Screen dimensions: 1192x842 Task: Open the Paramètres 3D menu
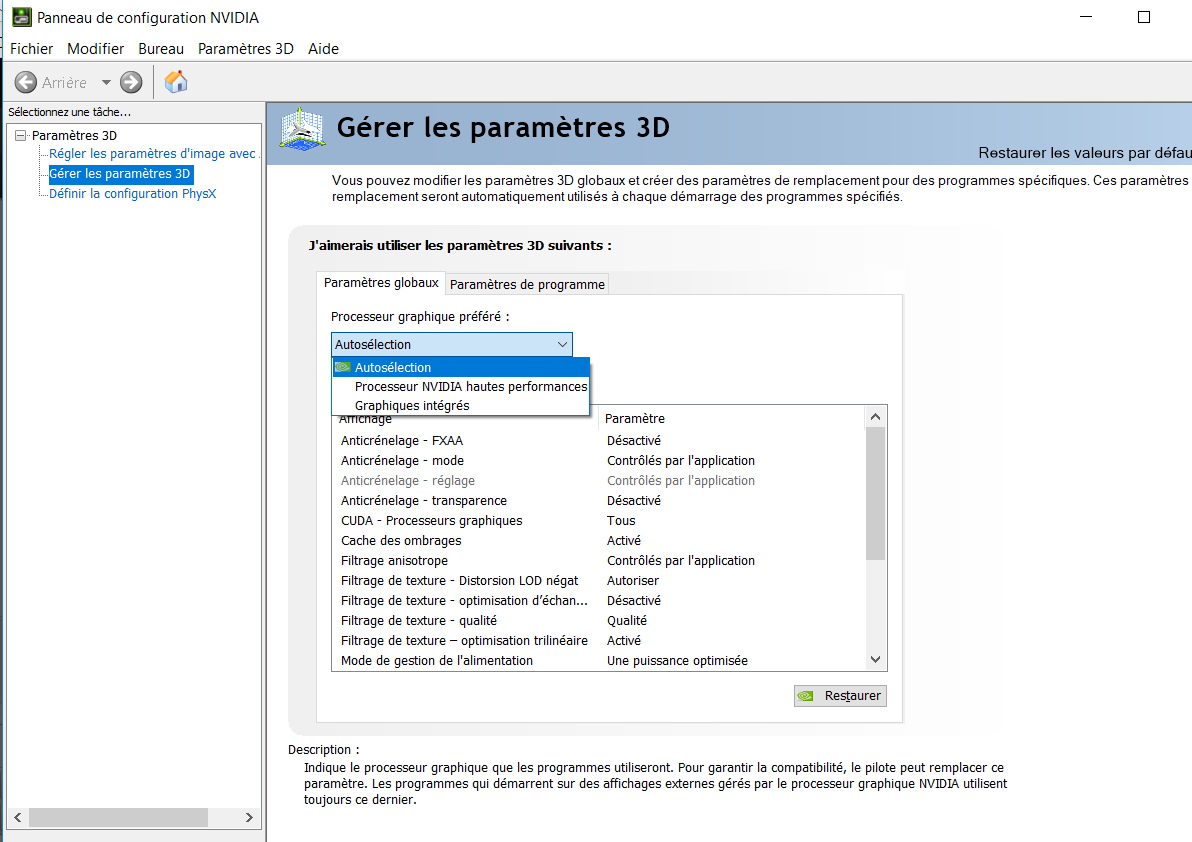[x=245, y=48]
